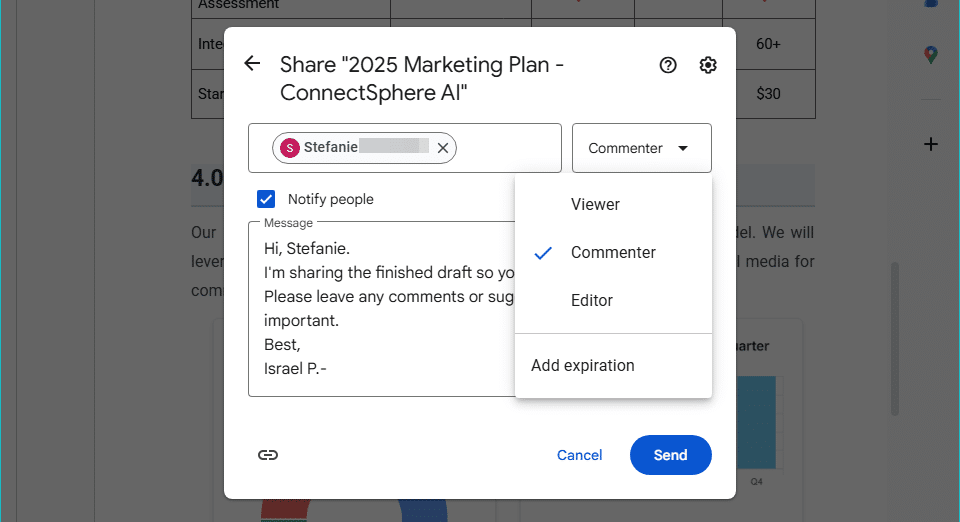
Task: Copy link using the chain icon
Action: coord(268,455)
